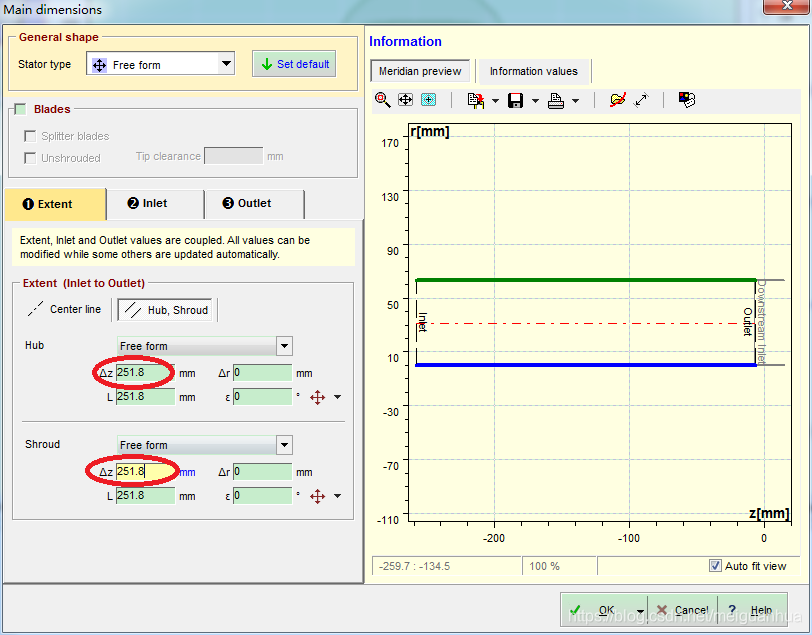Toggle the Unshrouded checkbox
This screenshot has height=635, width=812.
pos(30,158)
